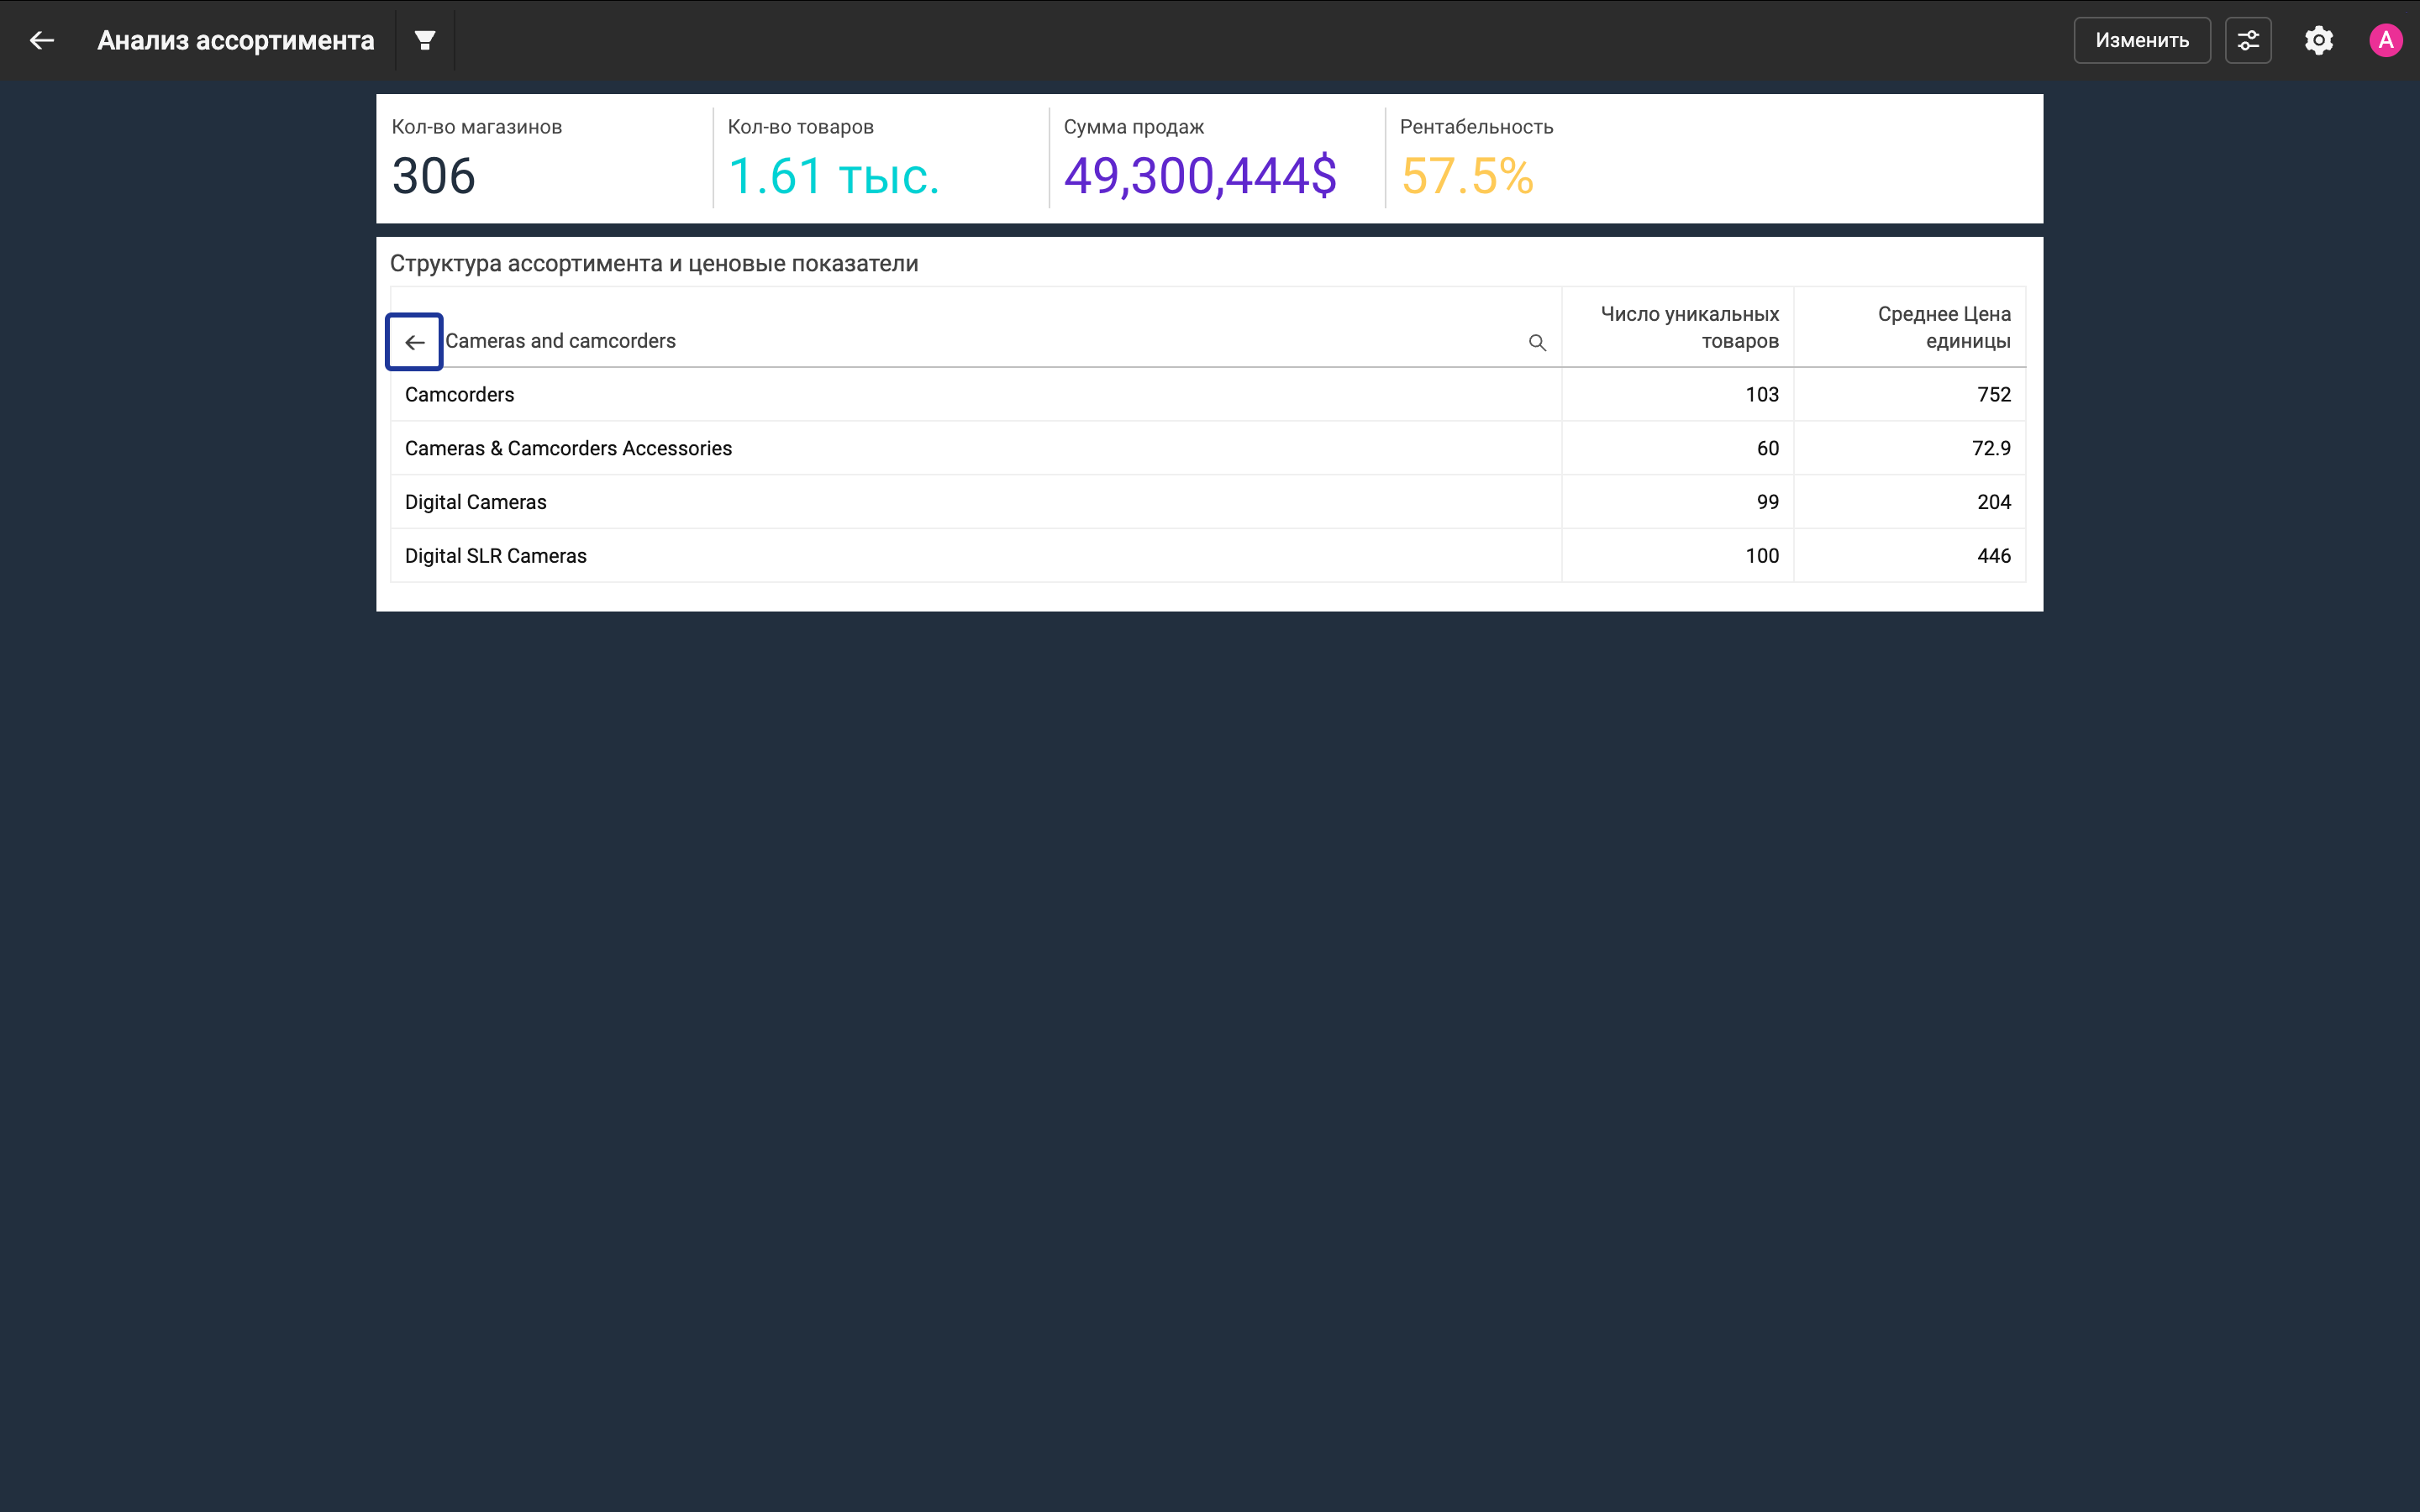Select the Digital Cameras row
The height and width of the screenshot is (1512, 2420).
point(1208,502)
